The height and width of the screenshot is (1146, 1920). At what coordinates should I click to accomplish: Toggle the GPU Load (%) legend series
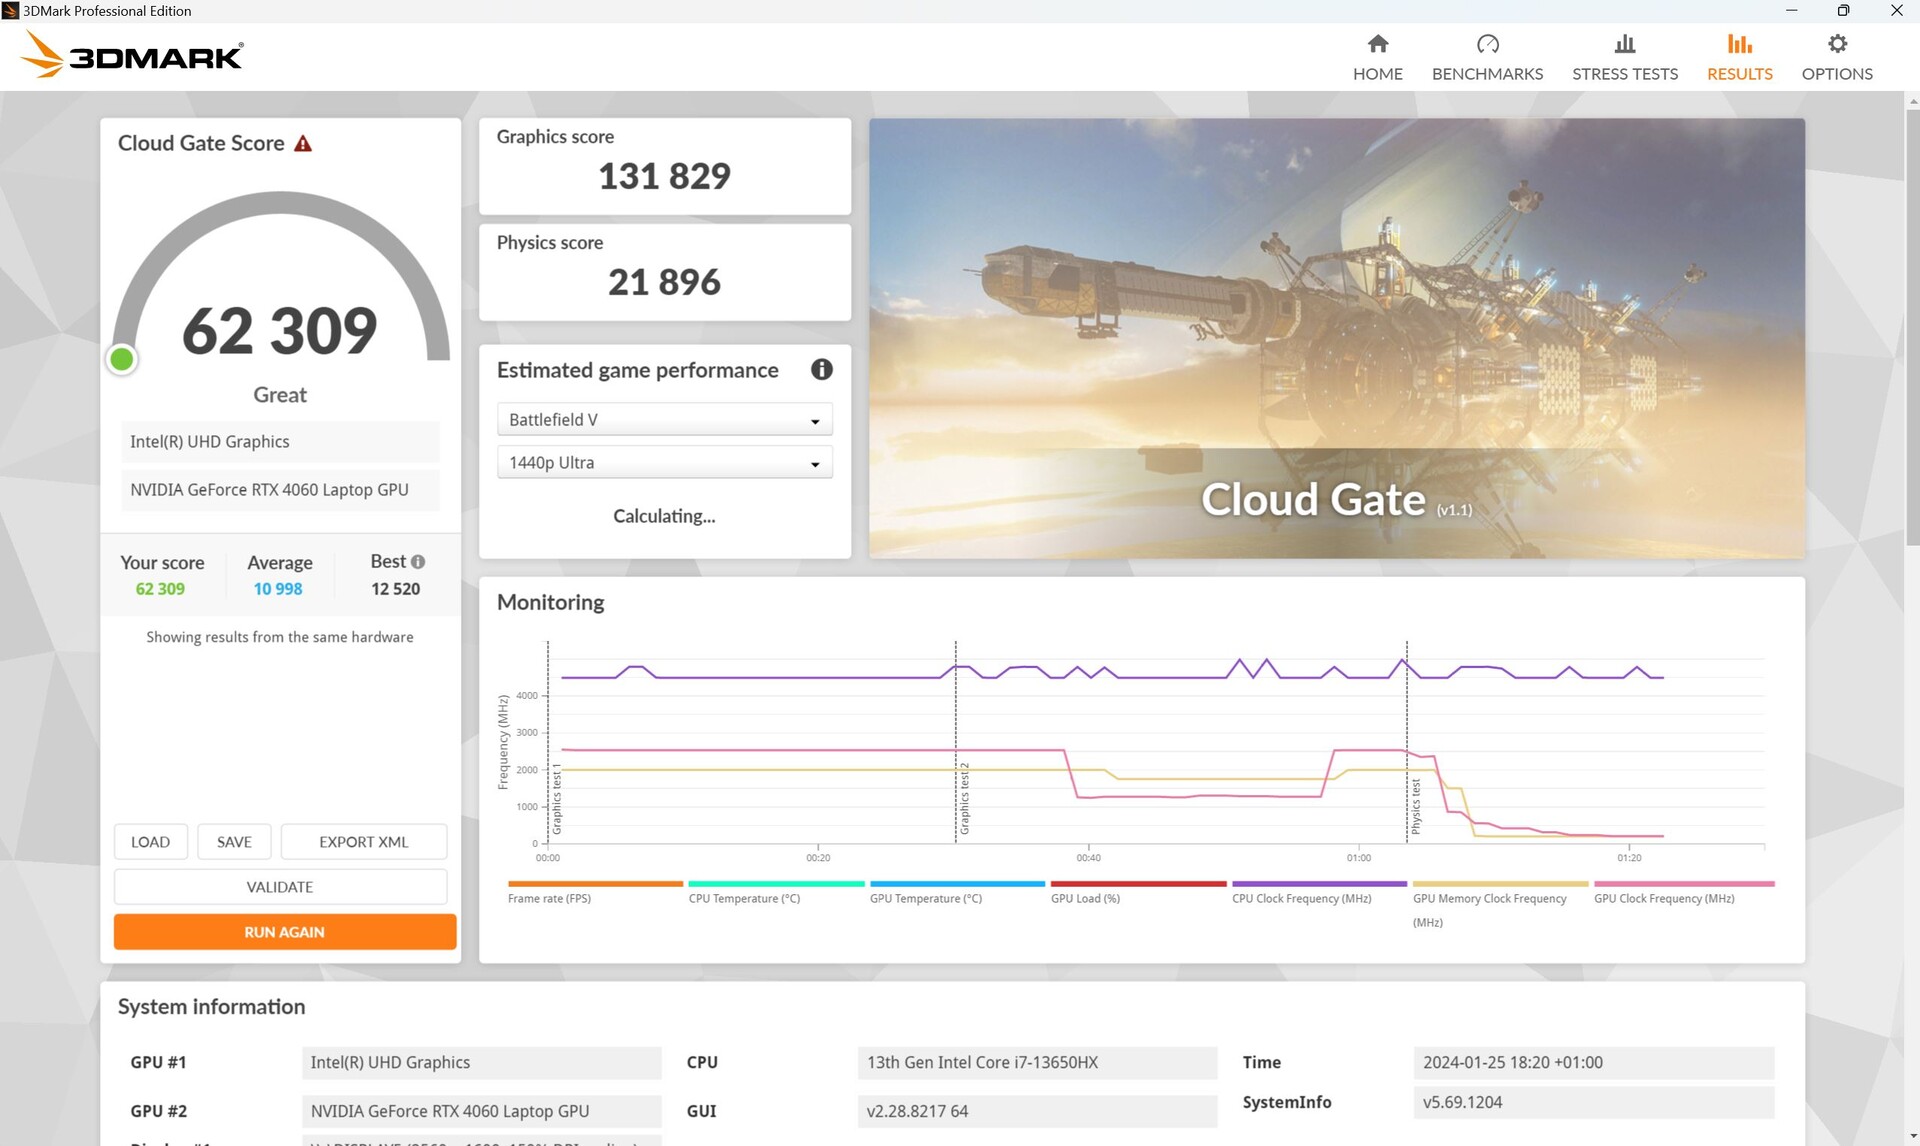[1085, 898]
